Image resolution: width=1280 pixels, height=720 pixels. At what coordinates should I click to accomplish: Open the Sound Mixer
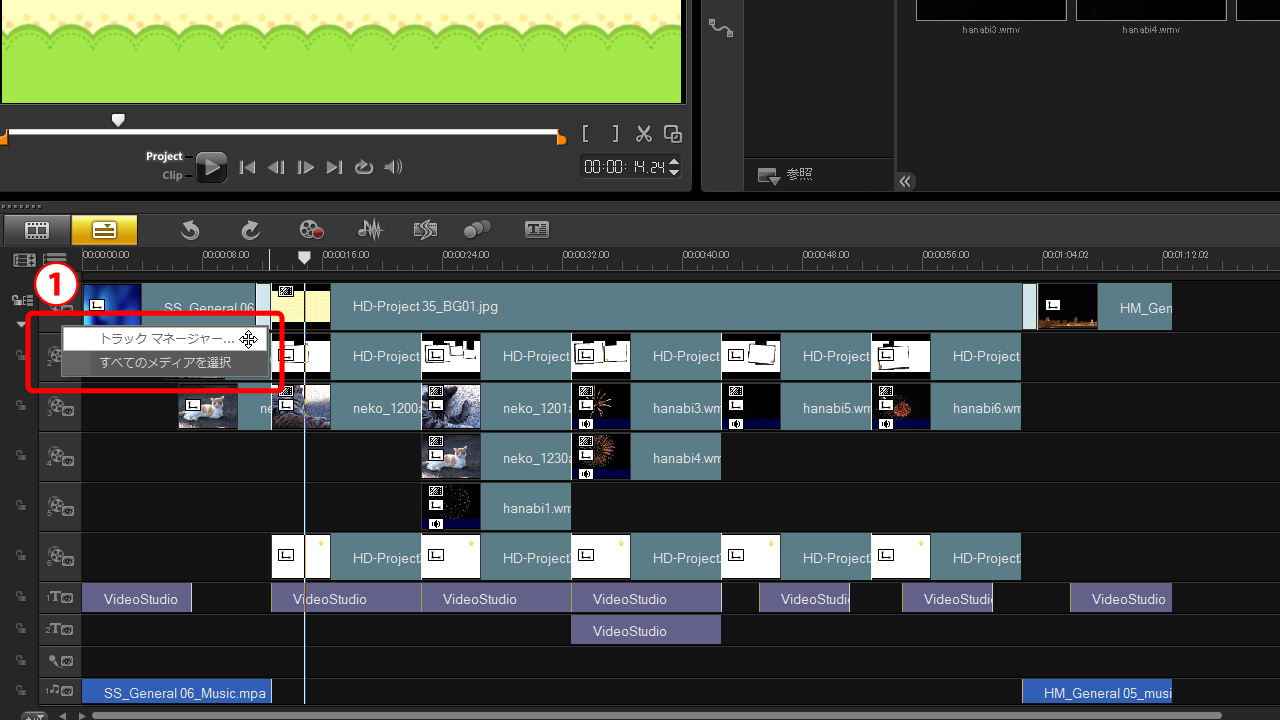point(370,231)
